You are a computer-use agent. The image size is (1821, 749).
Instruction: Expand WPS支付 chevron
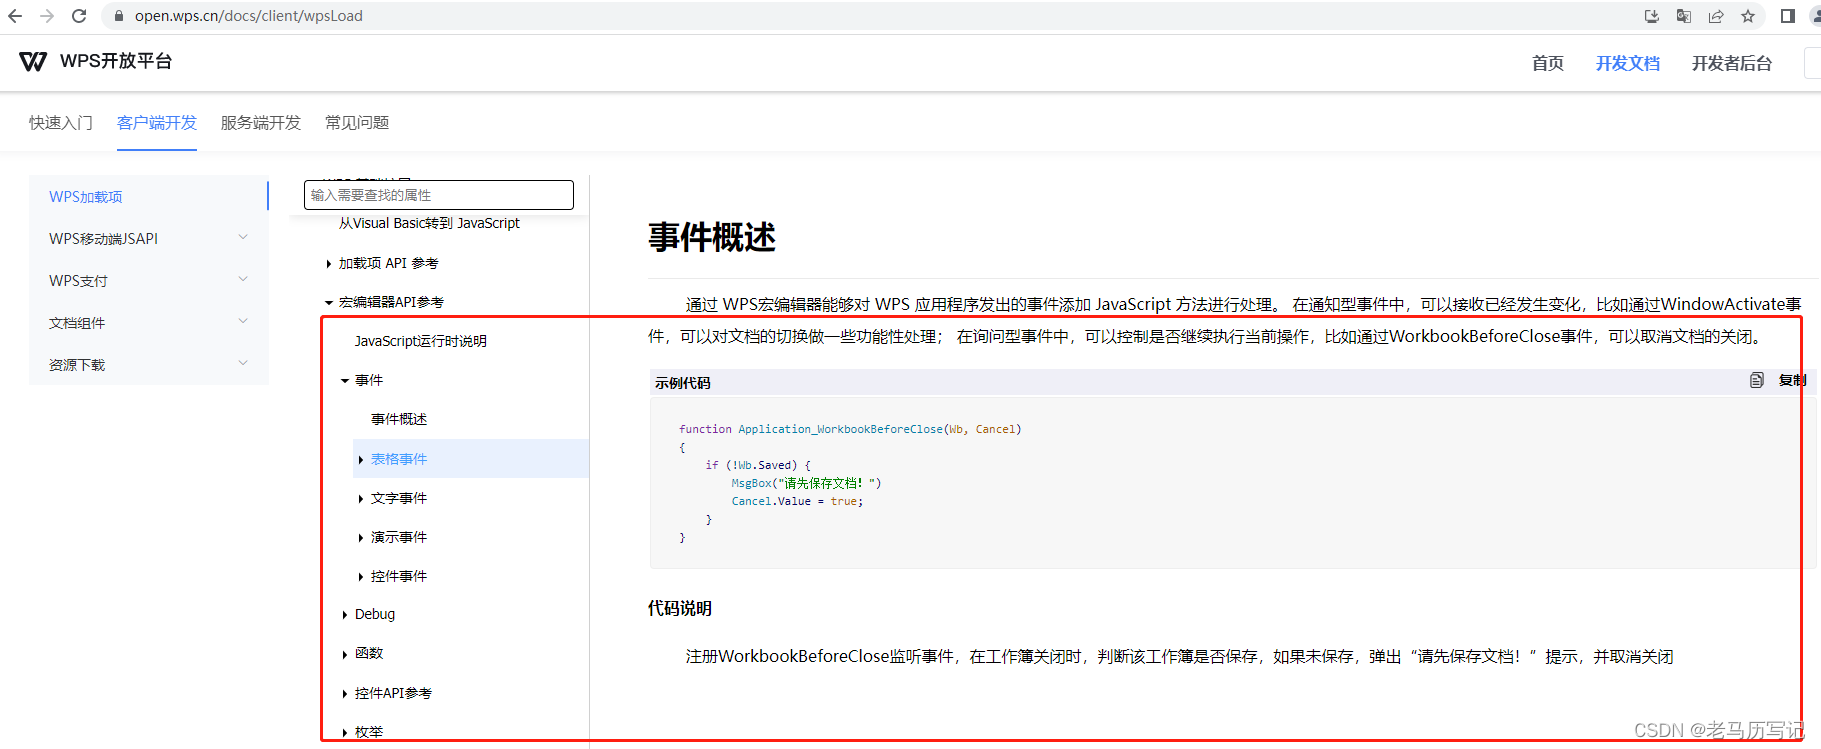pyautogui.click(x=243, y=279)
